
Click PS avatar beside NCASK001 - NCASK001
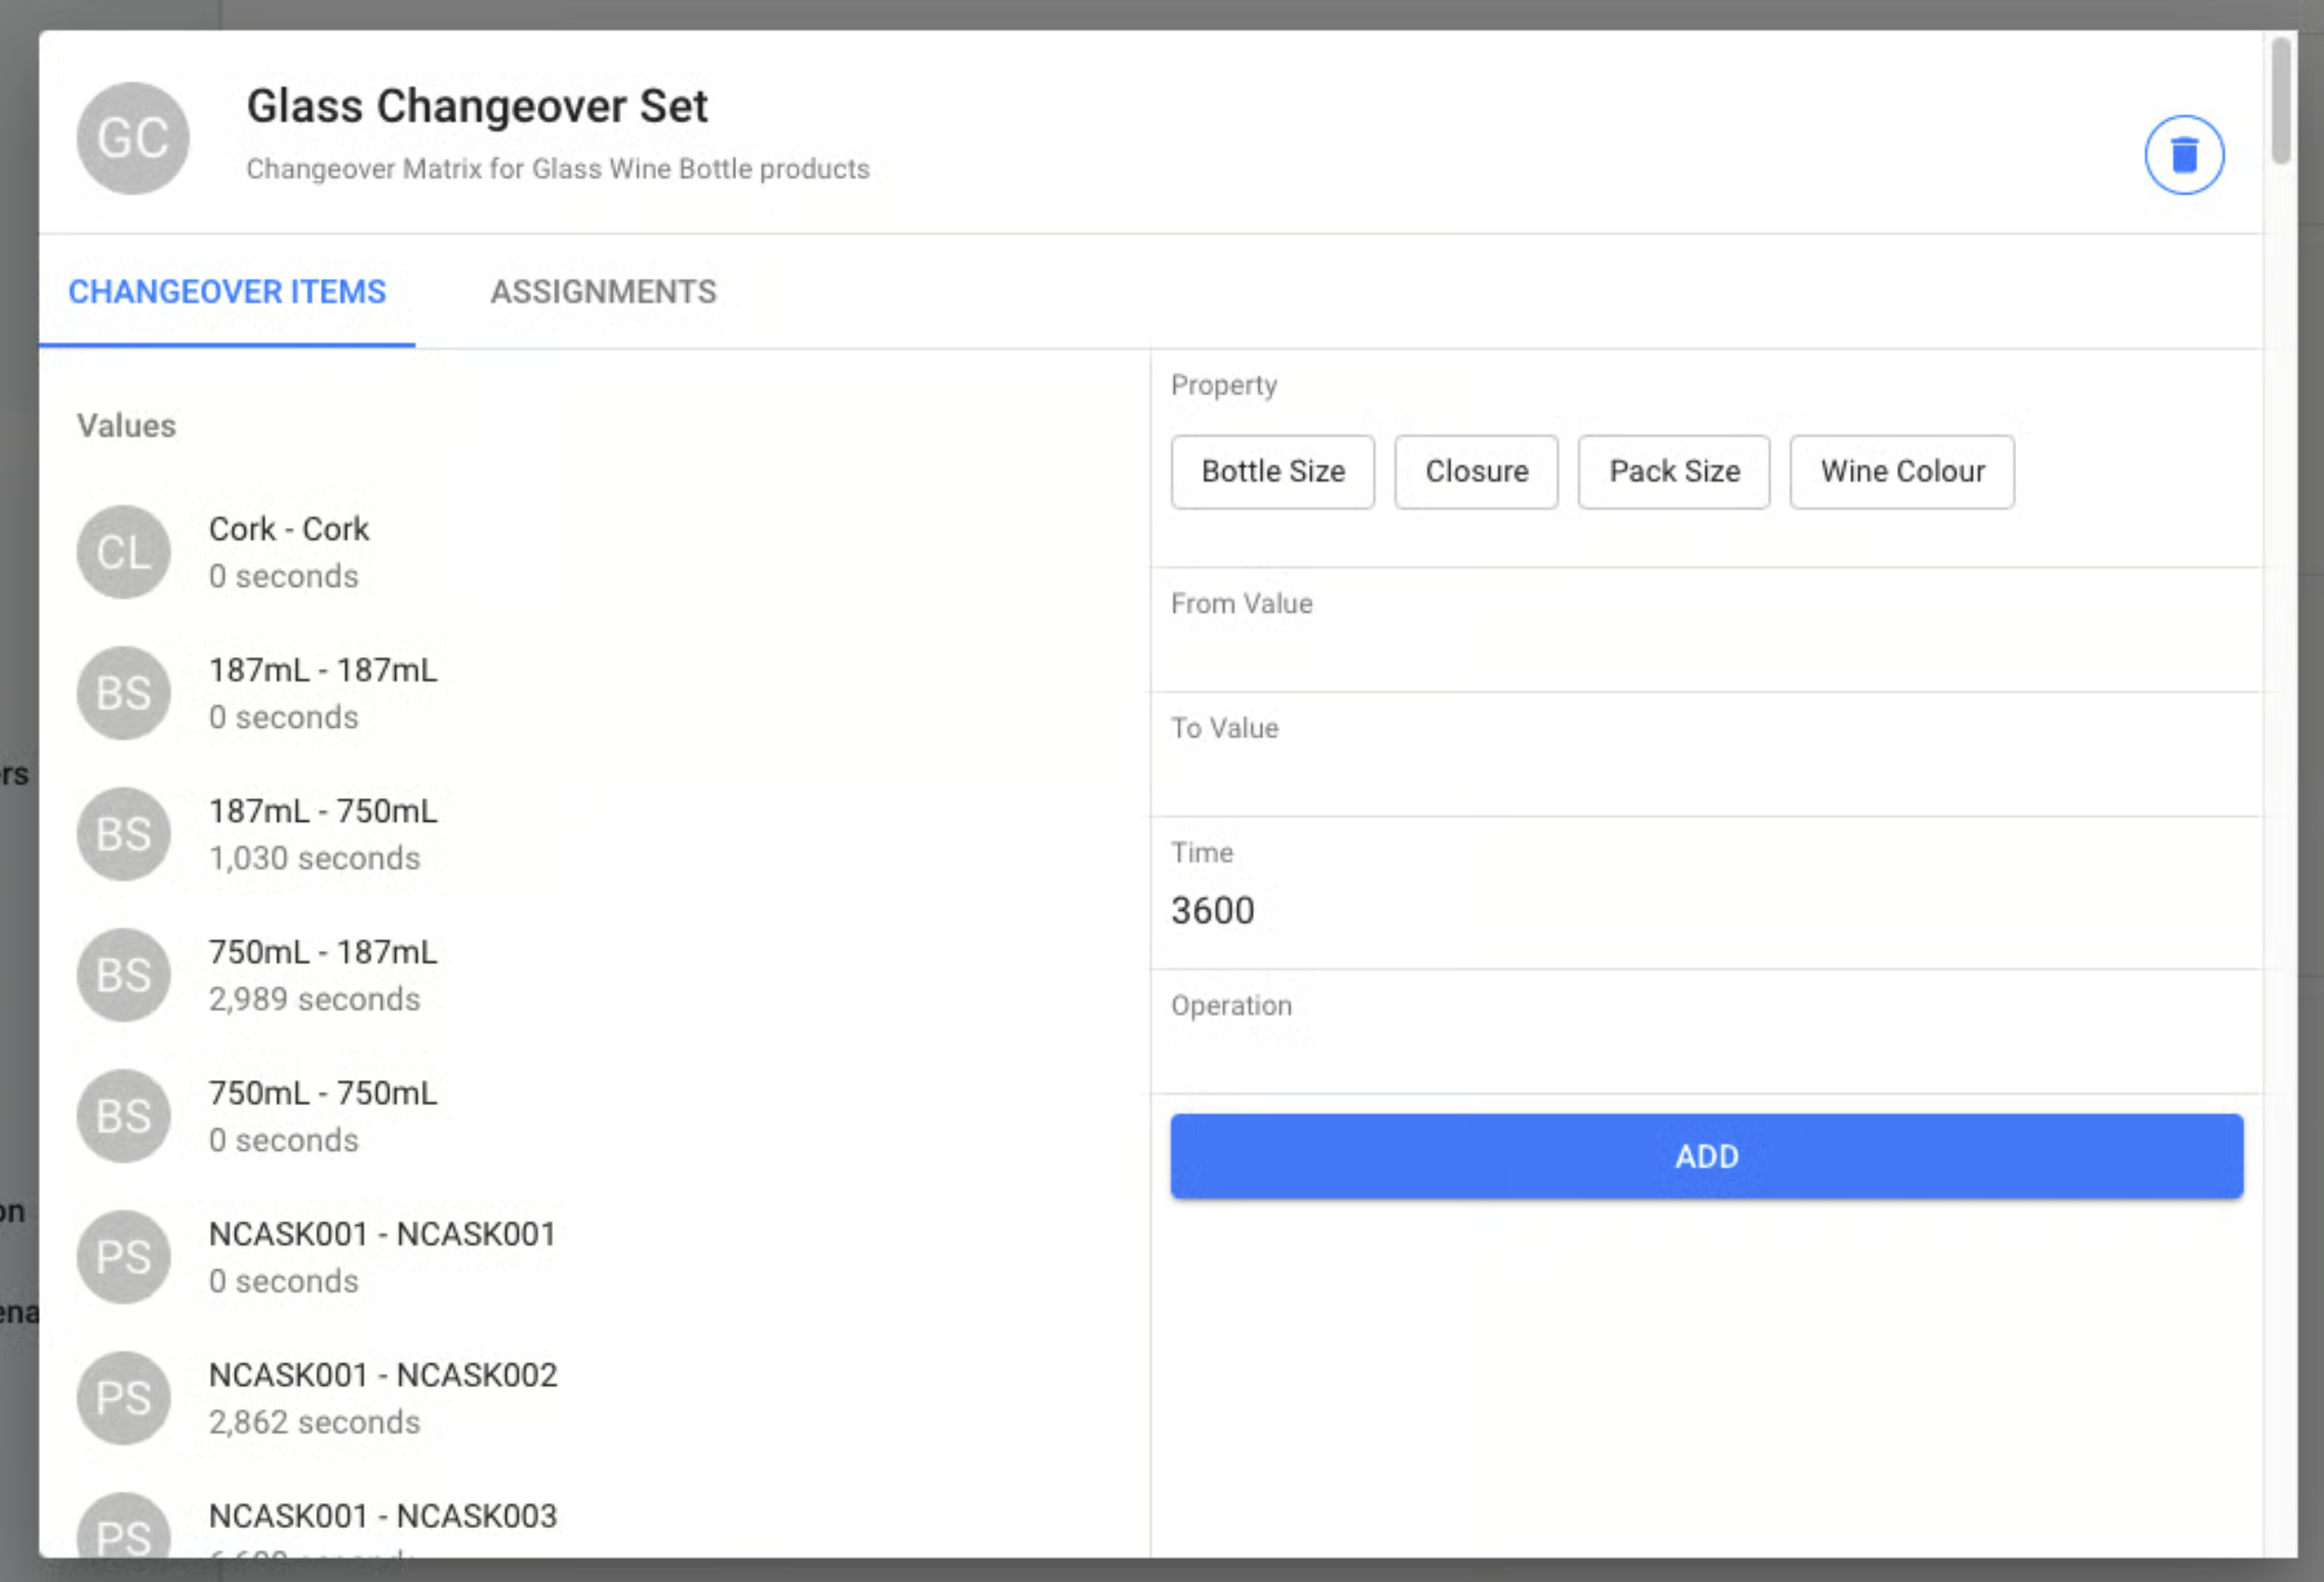(124, 1257)
